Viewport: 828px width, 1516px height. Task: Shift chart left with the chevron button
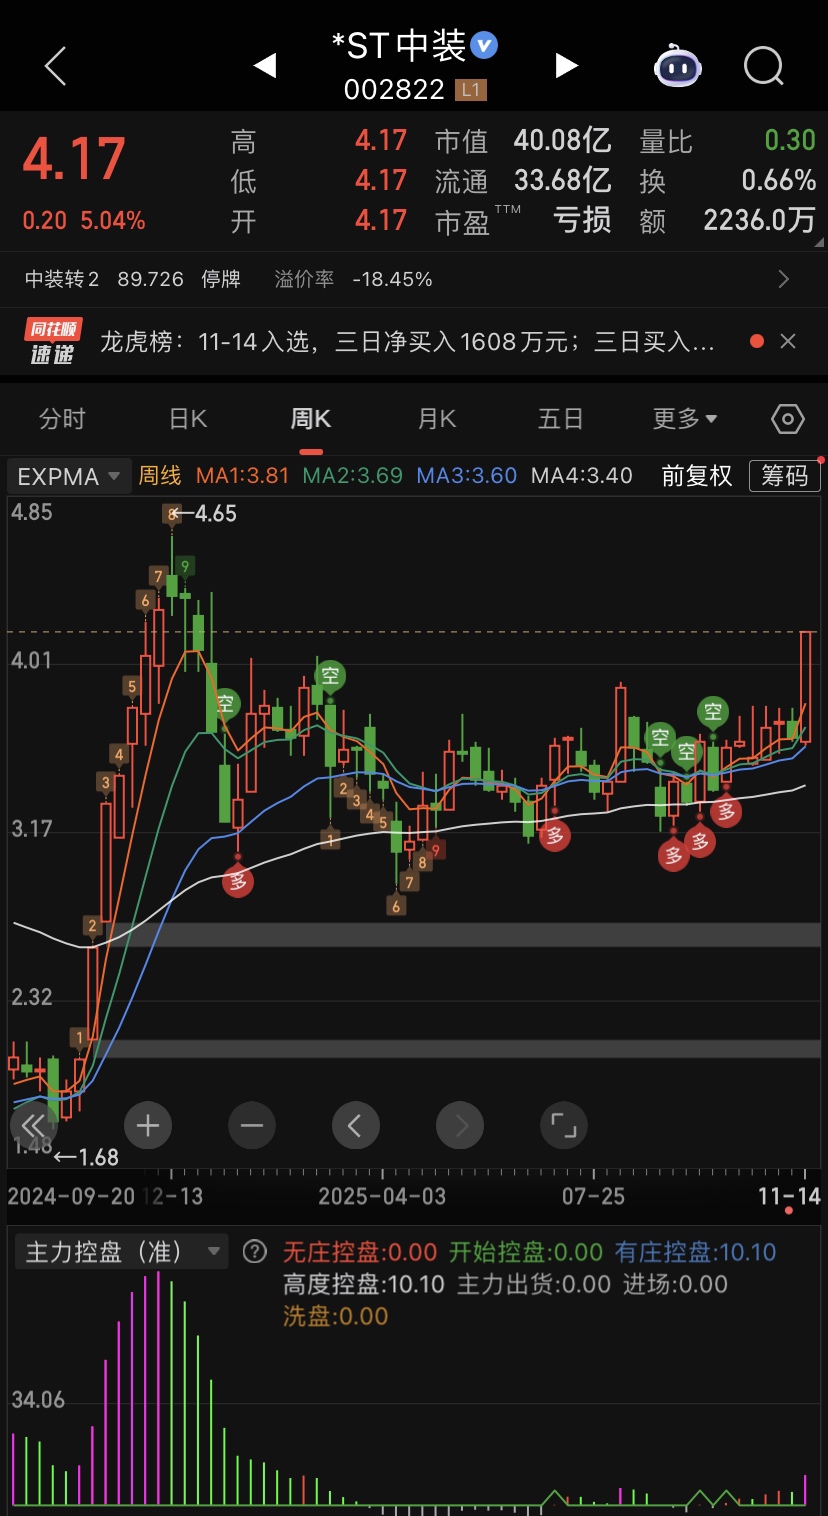coord(356,1126)
